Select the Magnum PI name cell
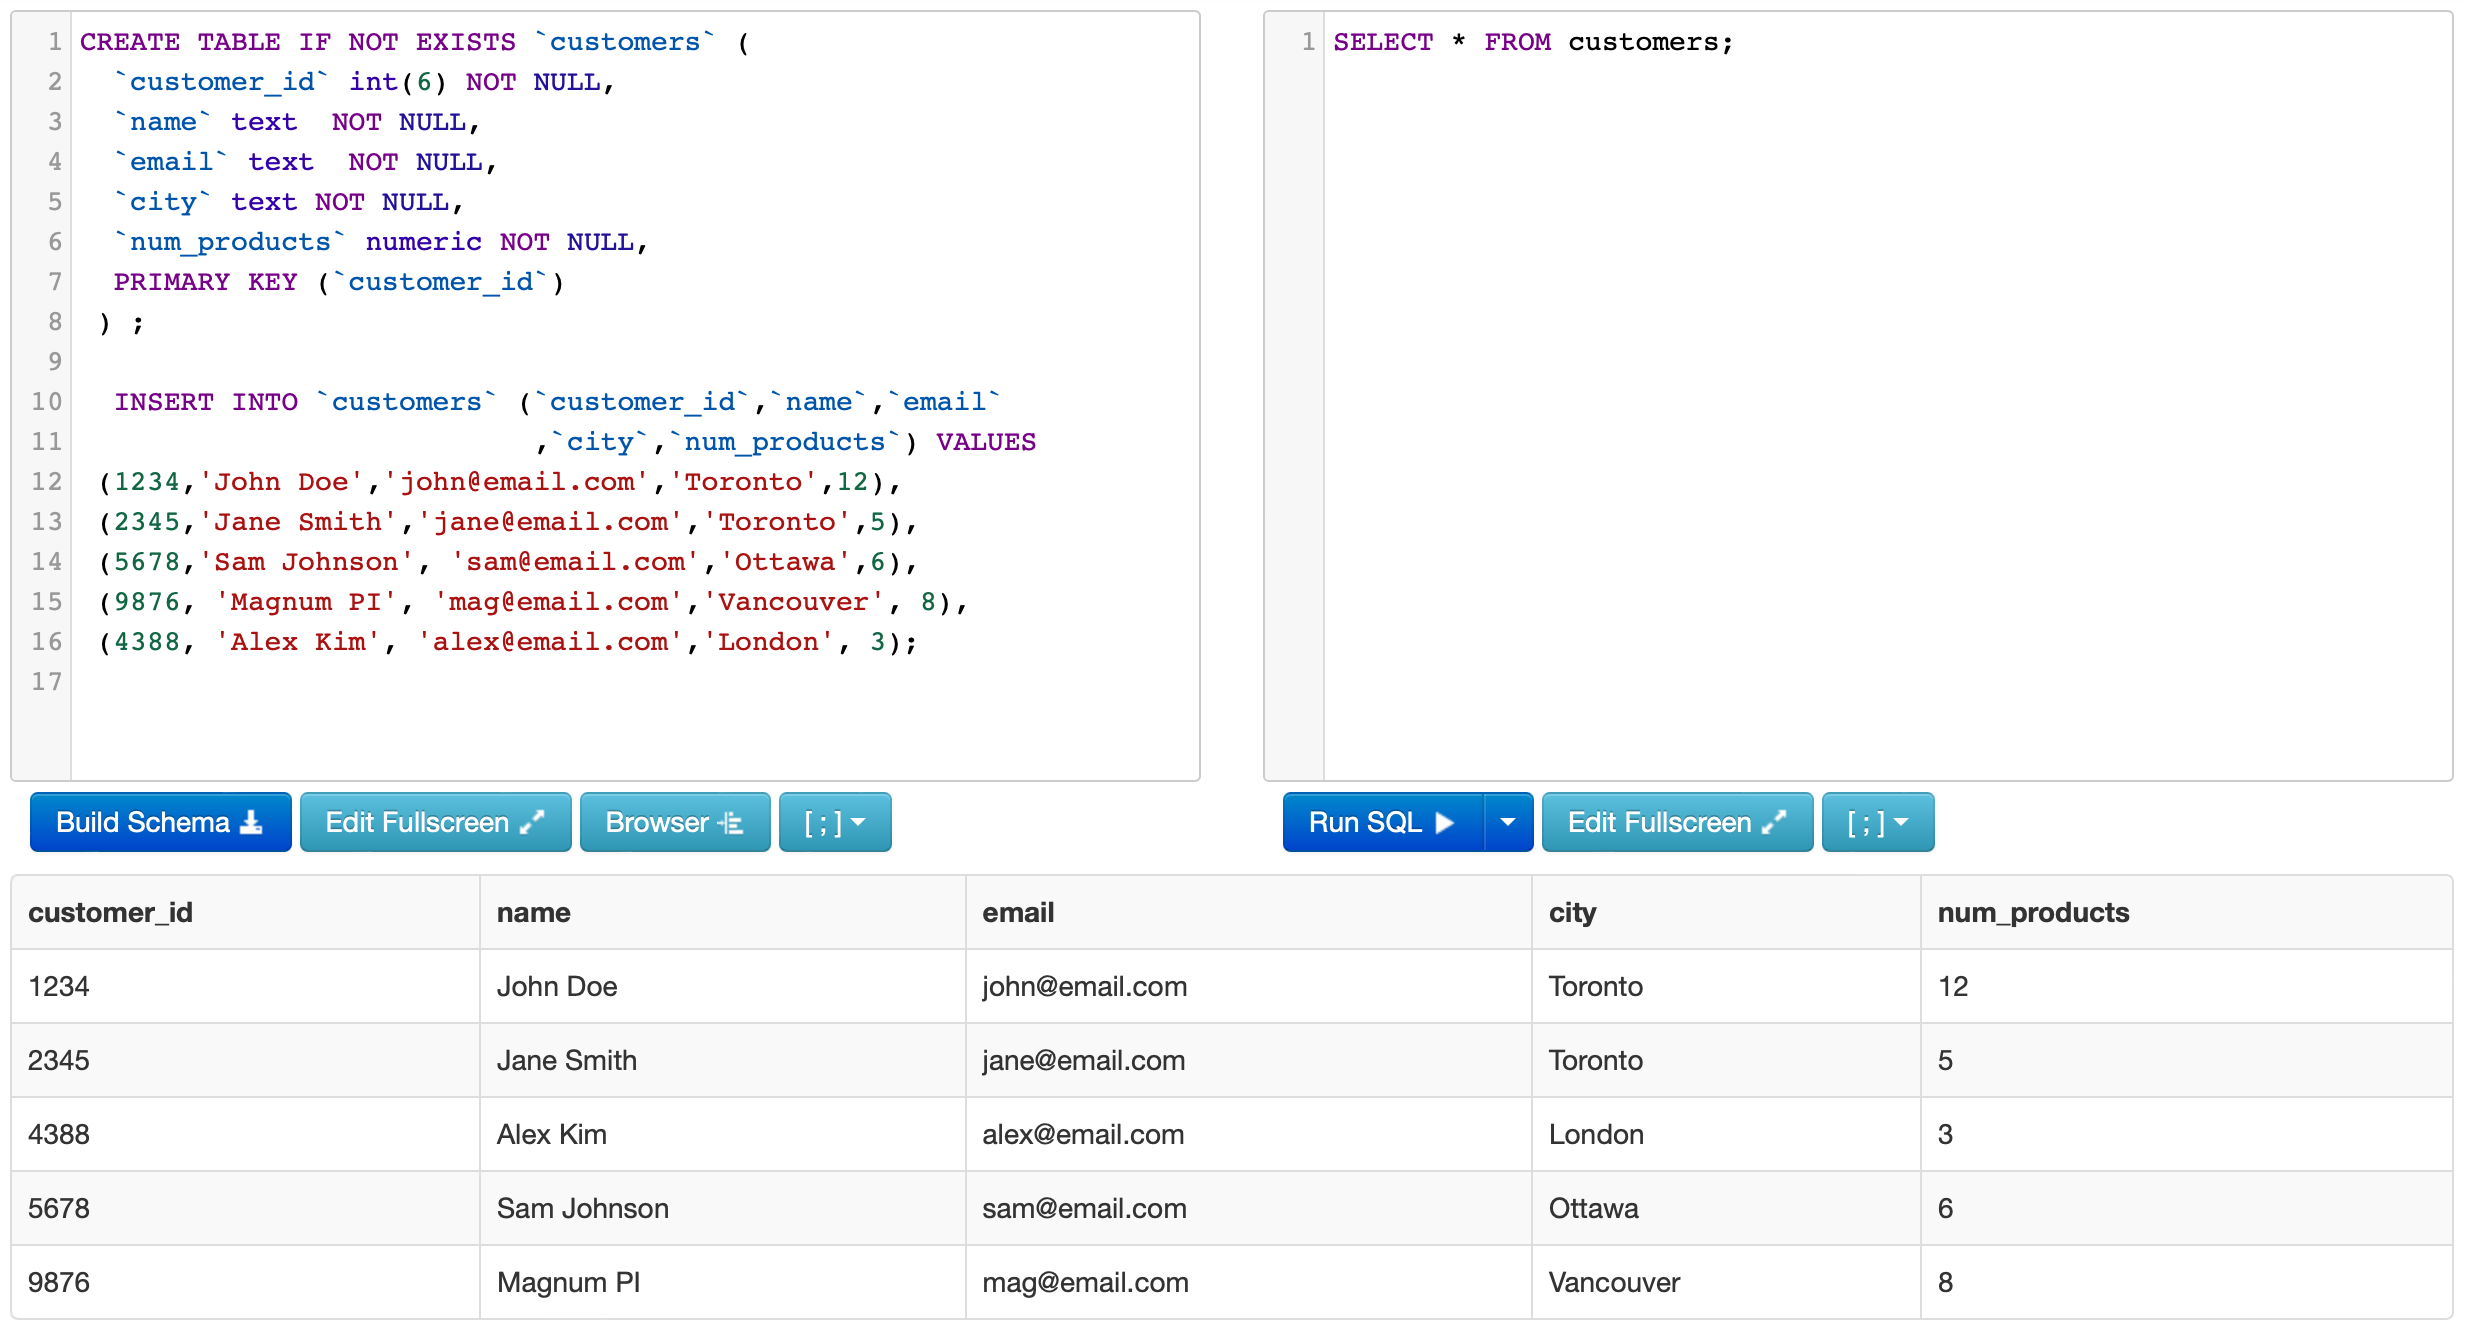2468x1332 pixels. click(568, 1282)
